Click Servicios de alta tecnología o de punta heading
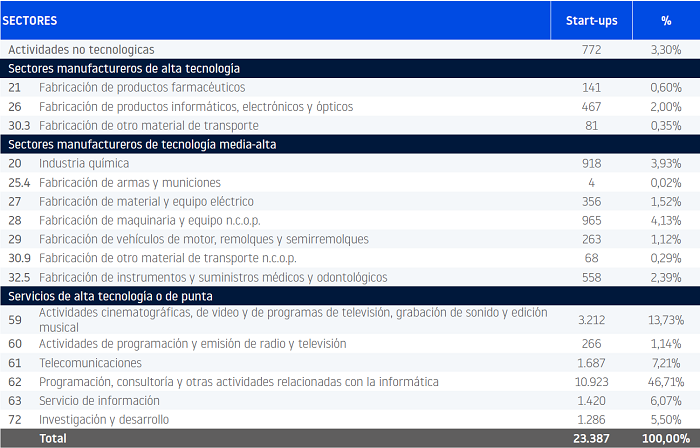 coord(110,296)
